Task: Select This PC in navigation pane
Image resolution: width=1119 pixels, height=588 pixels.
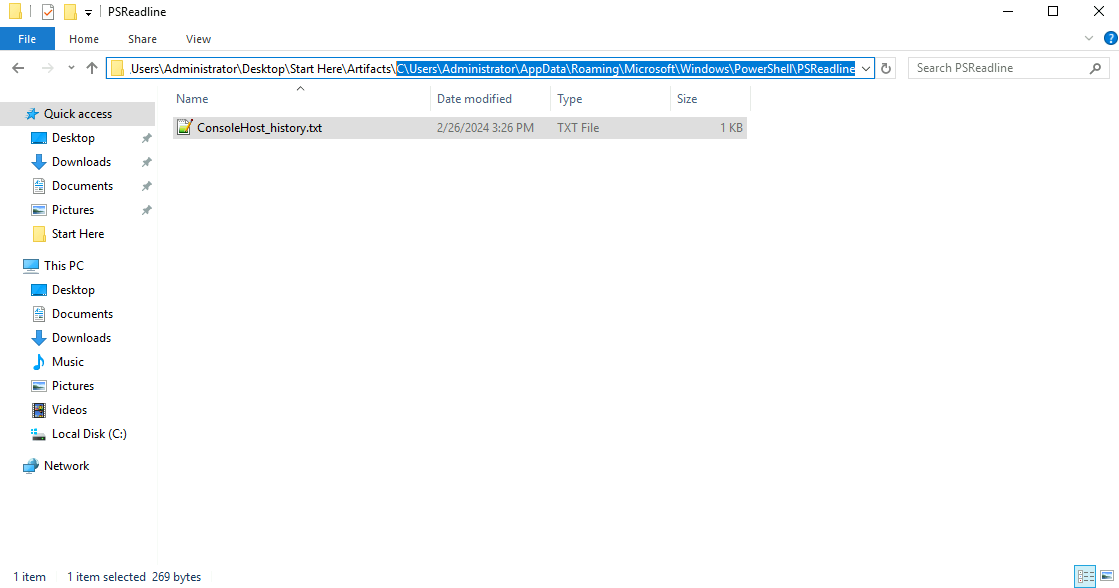Action: click(x=64, y=265)
